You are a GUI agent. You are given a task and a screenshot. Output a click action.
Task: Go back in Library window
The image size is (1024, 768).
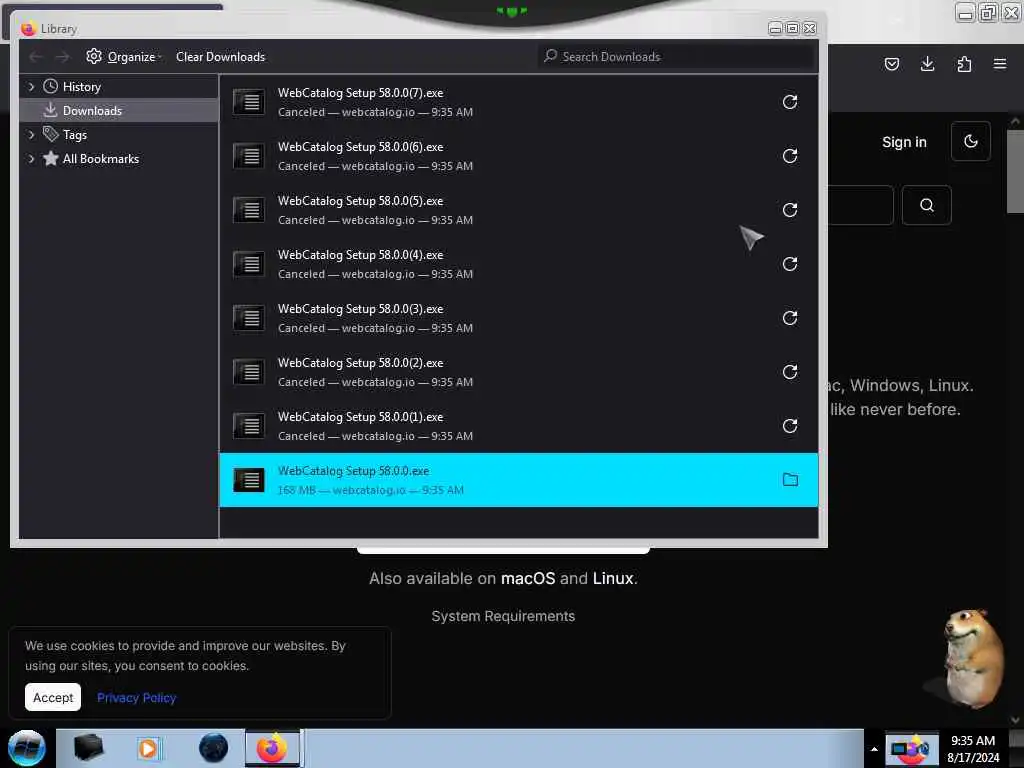(x=36, y=57)
